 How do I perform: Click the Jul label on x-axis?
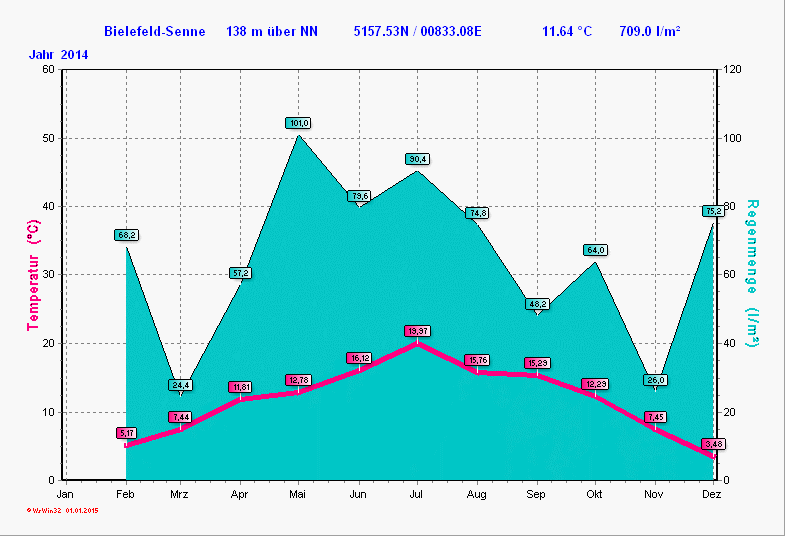point(416,494)
